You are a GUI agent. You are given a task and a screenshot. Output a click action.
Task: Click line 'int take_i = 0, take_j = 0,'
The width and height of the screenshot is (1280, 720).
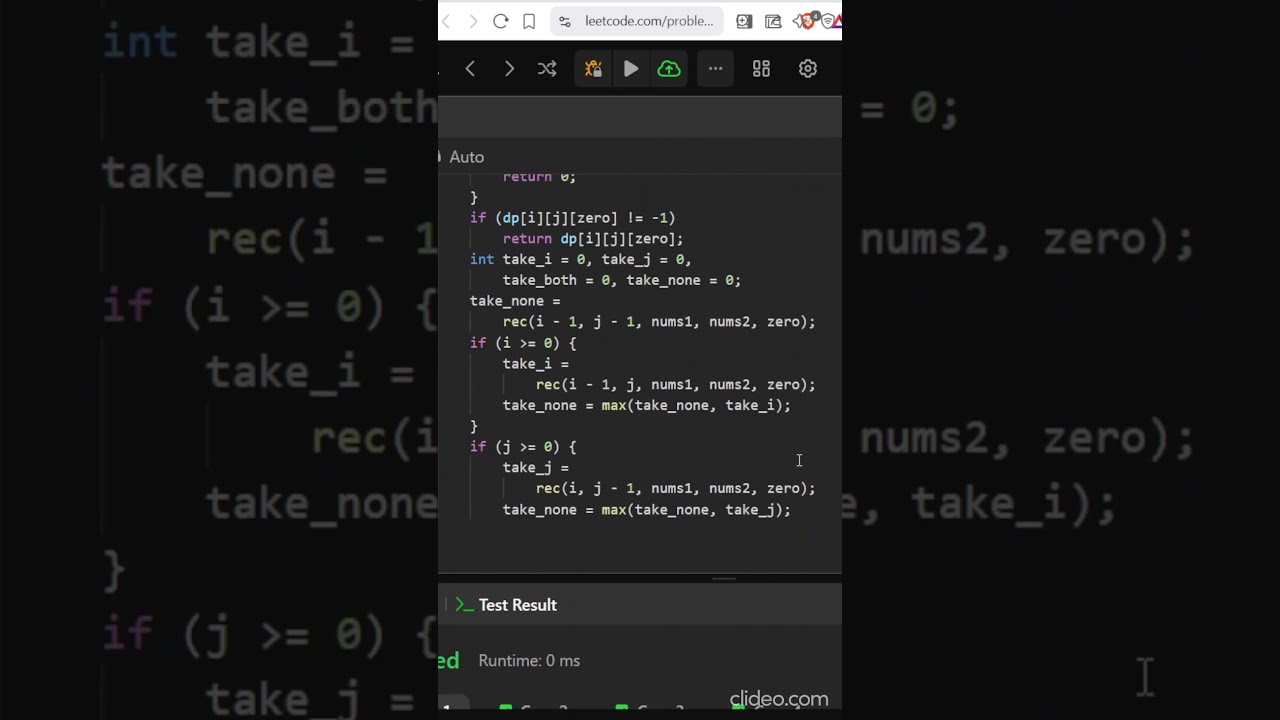tap(581, 259)
